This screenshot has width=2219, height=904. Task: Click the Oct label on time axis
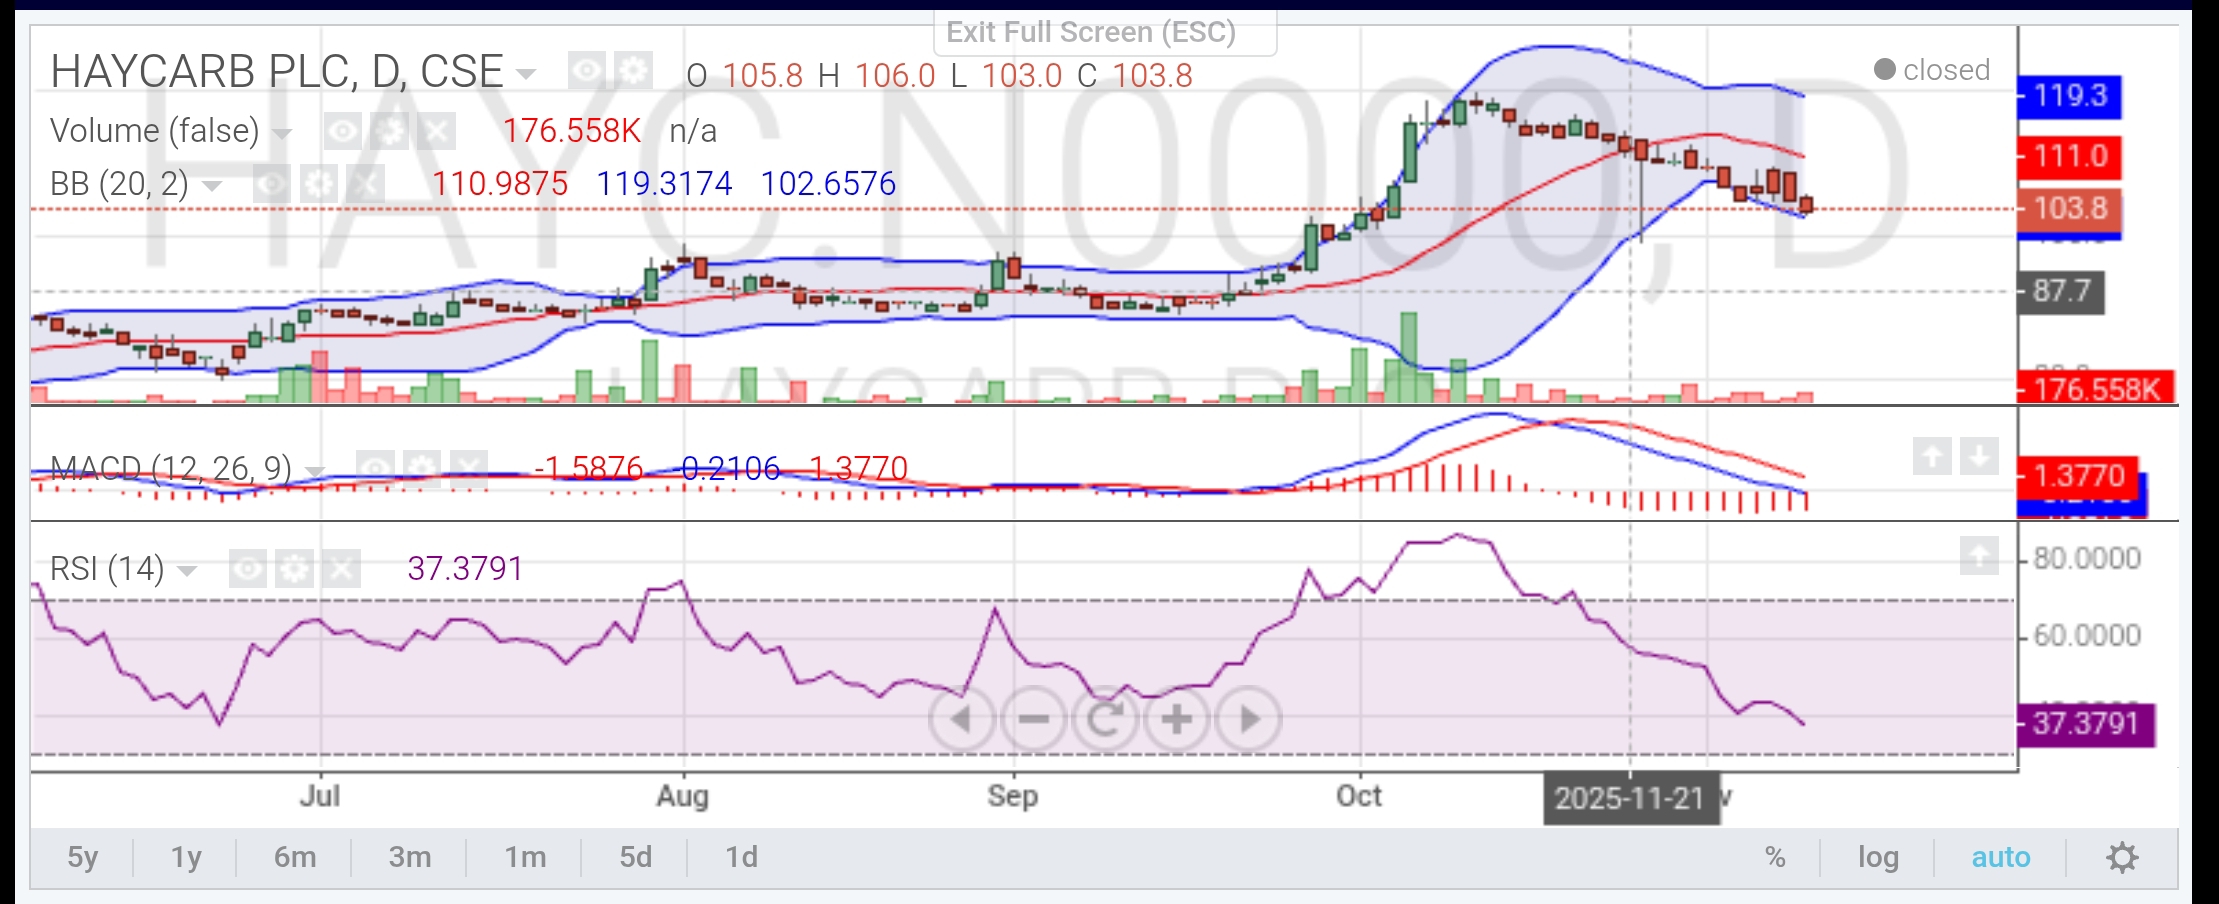[x=1359, y=796]
